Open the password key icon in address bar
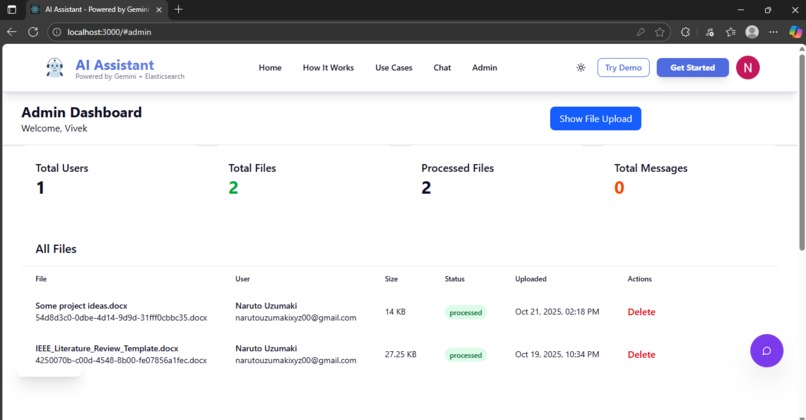The width and height of the screenshot is (806, 420). (640, 32)
